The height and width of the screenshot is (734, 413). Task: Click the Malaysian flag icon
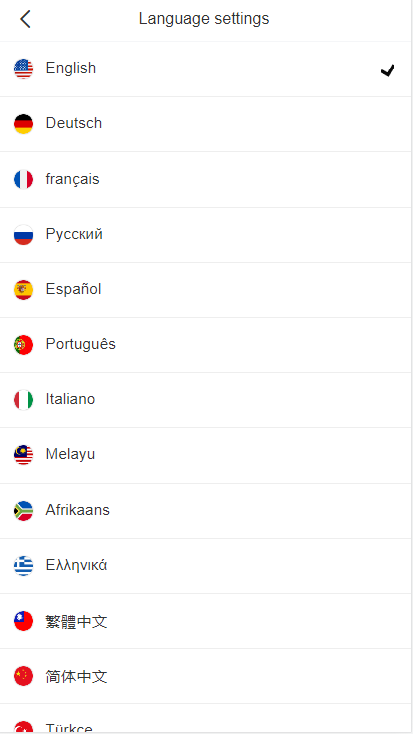tap(23, 455)
